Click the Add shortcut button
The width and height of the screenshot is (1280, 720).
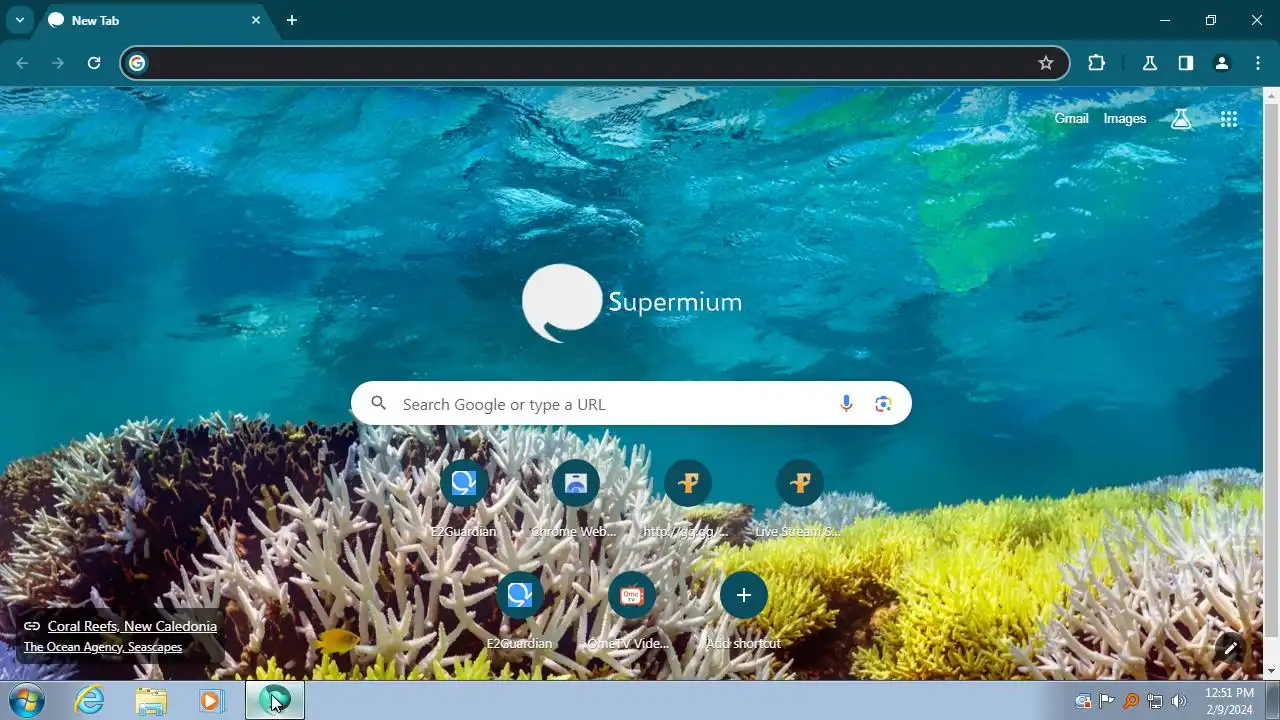743,609
